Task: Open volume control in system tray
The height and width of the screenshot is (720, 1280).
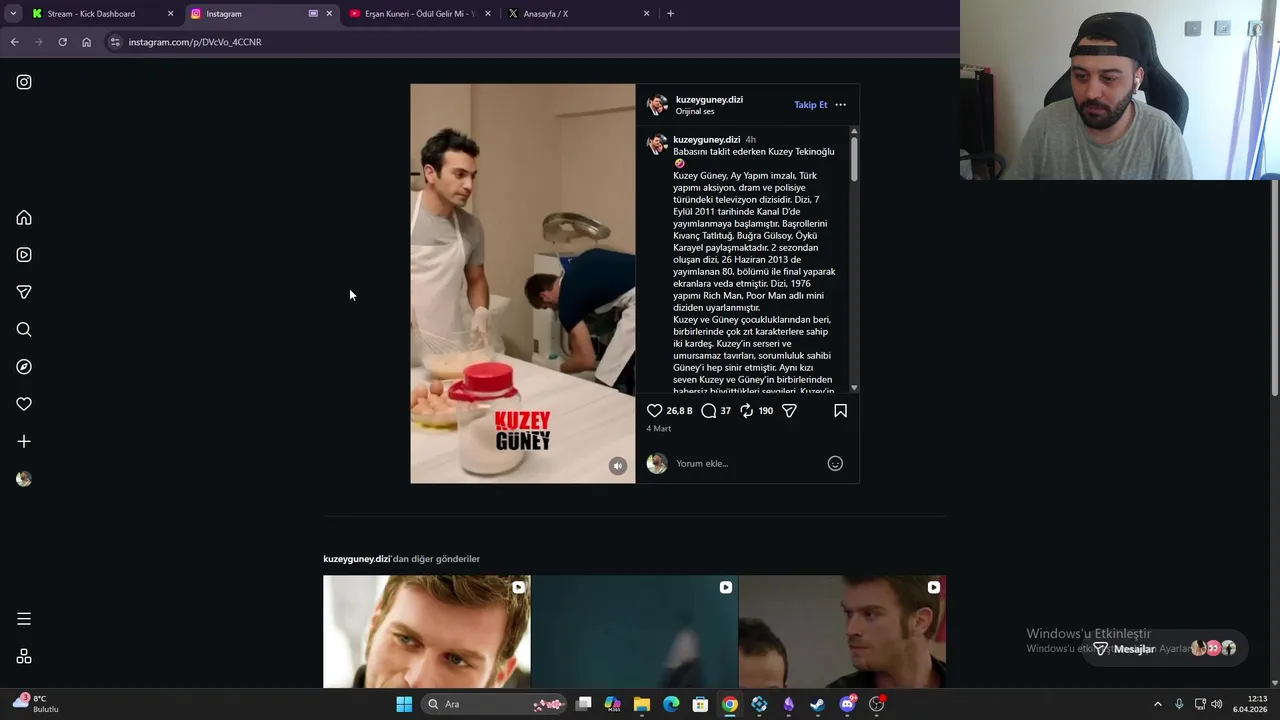Action: coord(1217,704)
